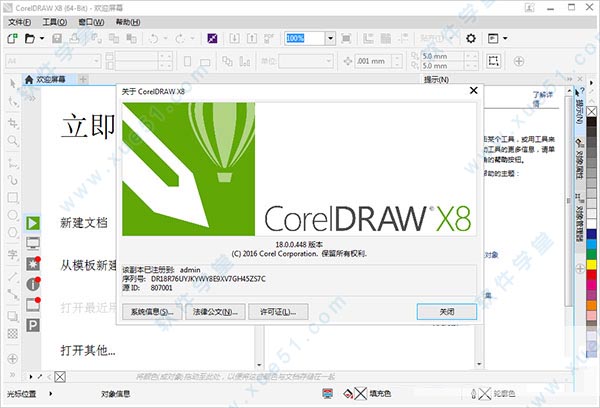Click 打开其他... link
This screenshot has height=408, width=600.
click(x=88, y=350)
